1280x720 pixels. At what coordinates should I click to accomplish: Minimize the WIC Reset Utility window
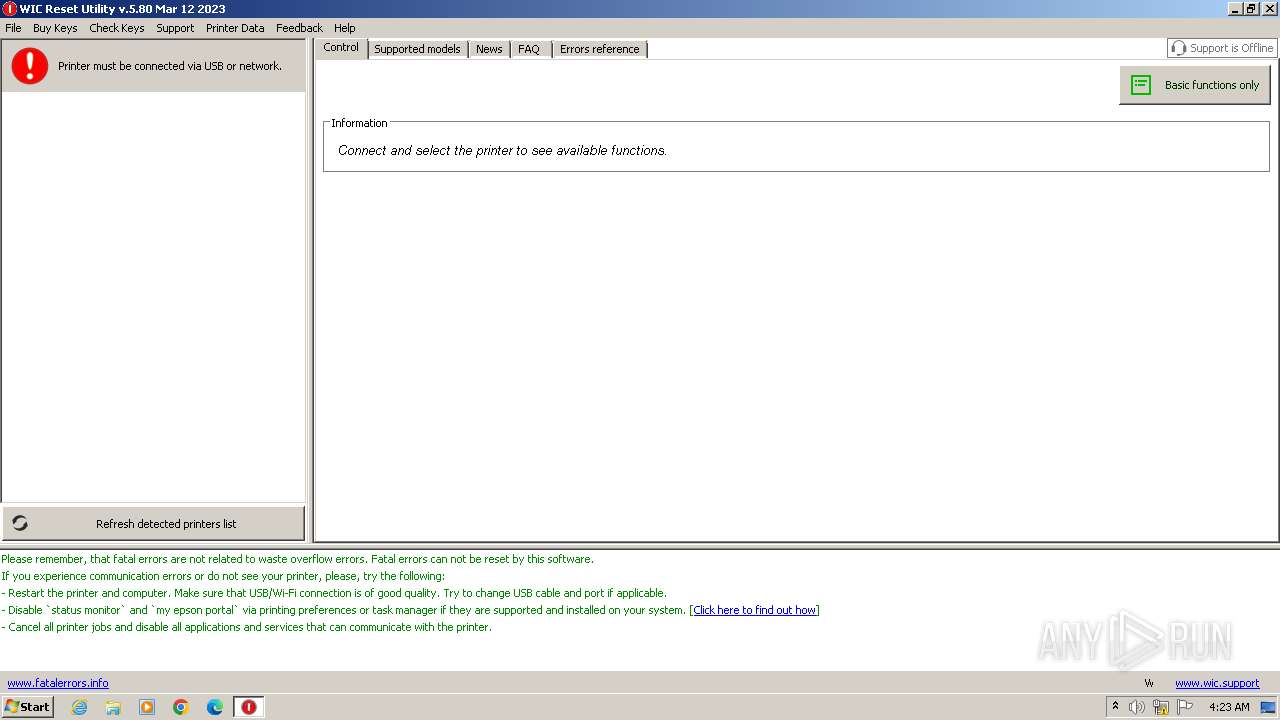pos(1235,9)
